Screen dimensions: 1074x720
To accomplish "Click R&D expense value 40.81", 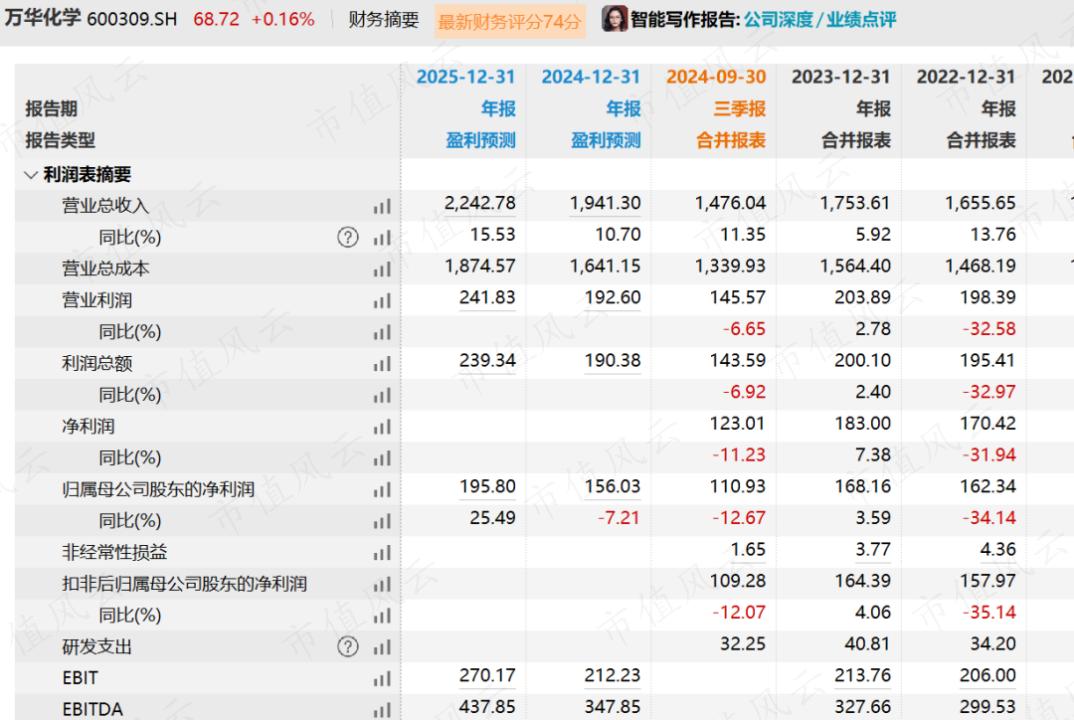I will [868, 645].
